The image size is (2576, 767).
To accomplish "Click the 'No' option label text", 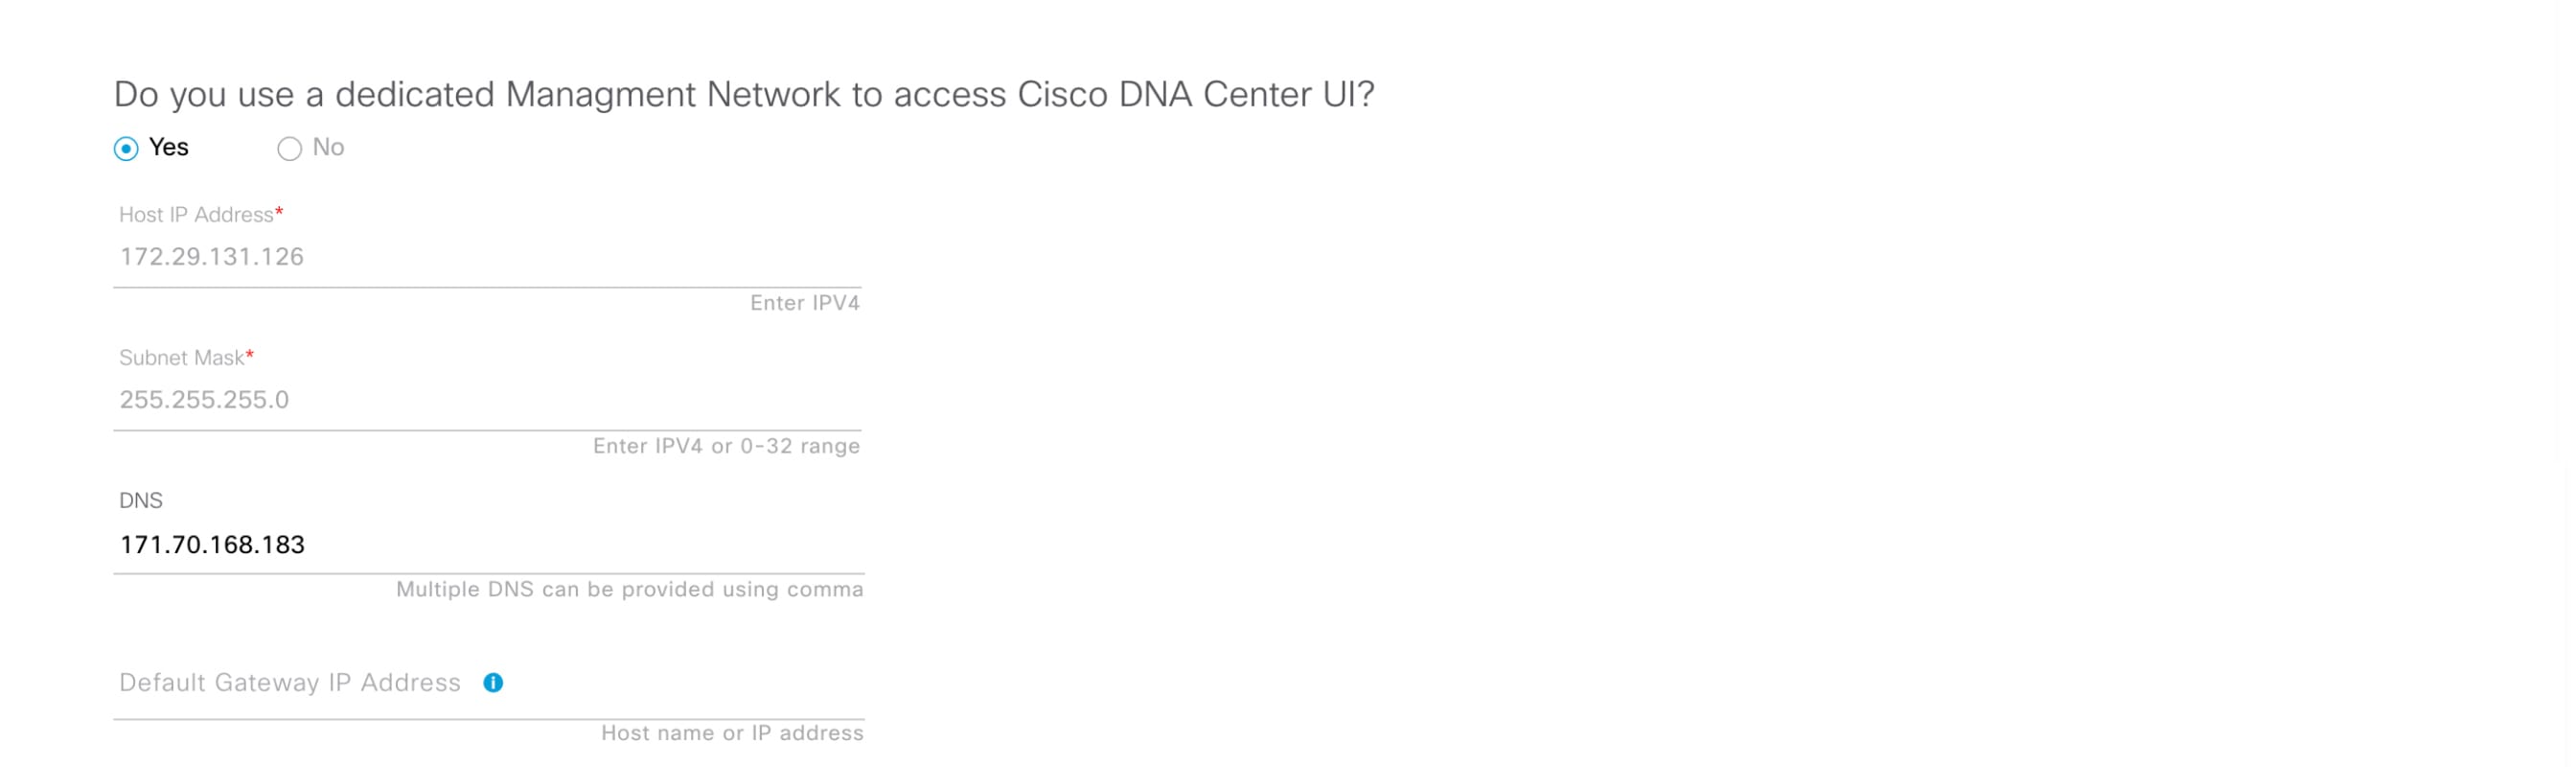I will tap(328, 148).
